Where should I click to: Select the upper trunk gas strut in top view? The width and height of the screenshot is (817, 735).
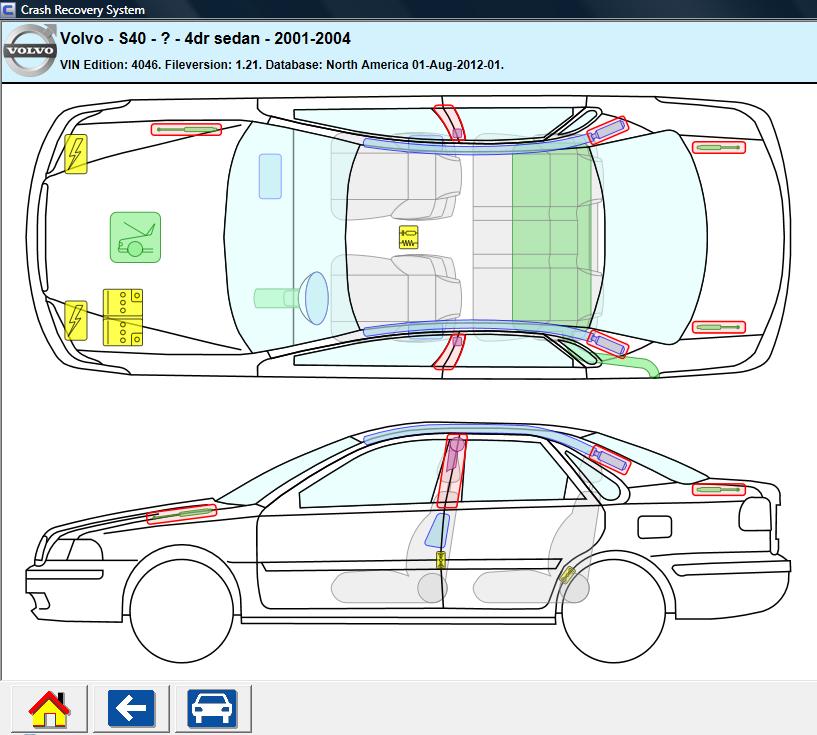(719, 147)
